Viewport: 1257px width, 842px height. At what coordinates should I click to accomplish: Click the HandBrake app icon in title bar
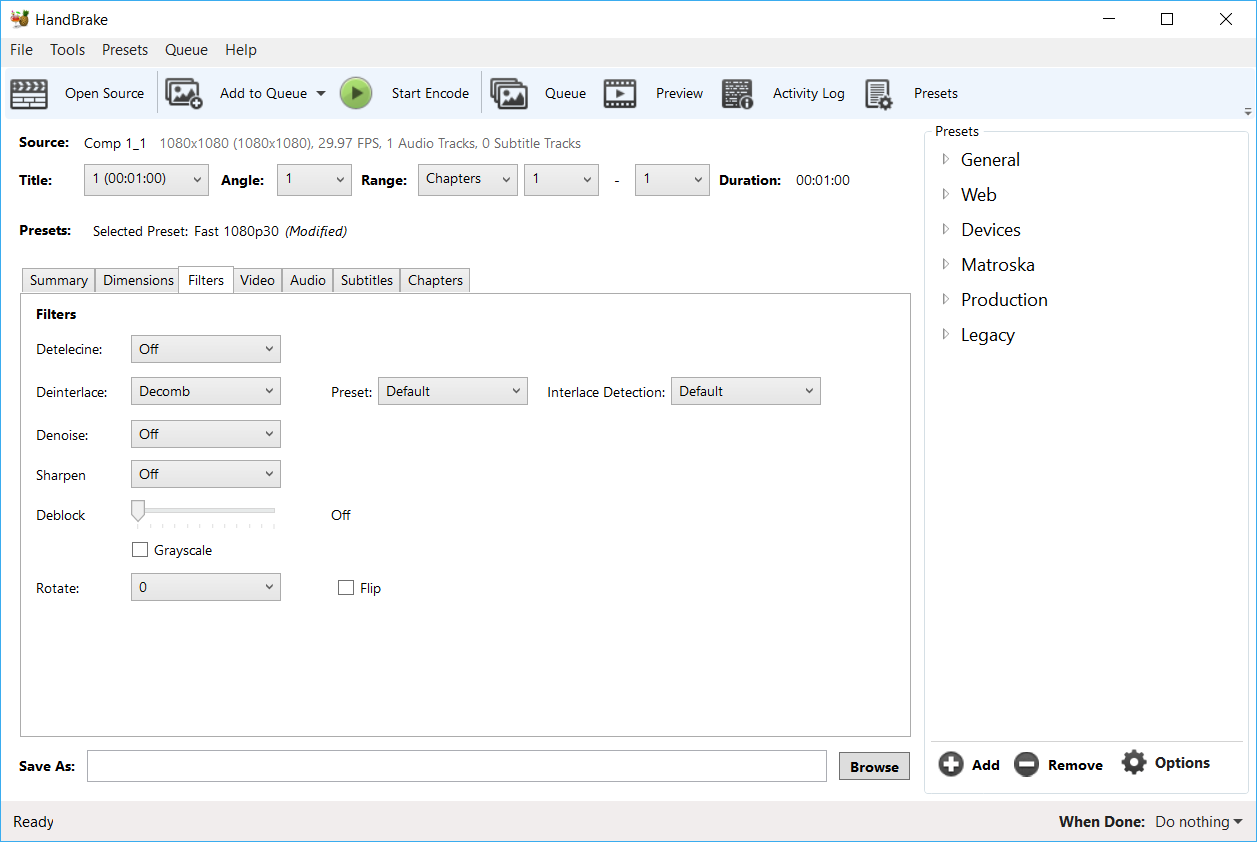coord(19,19)
